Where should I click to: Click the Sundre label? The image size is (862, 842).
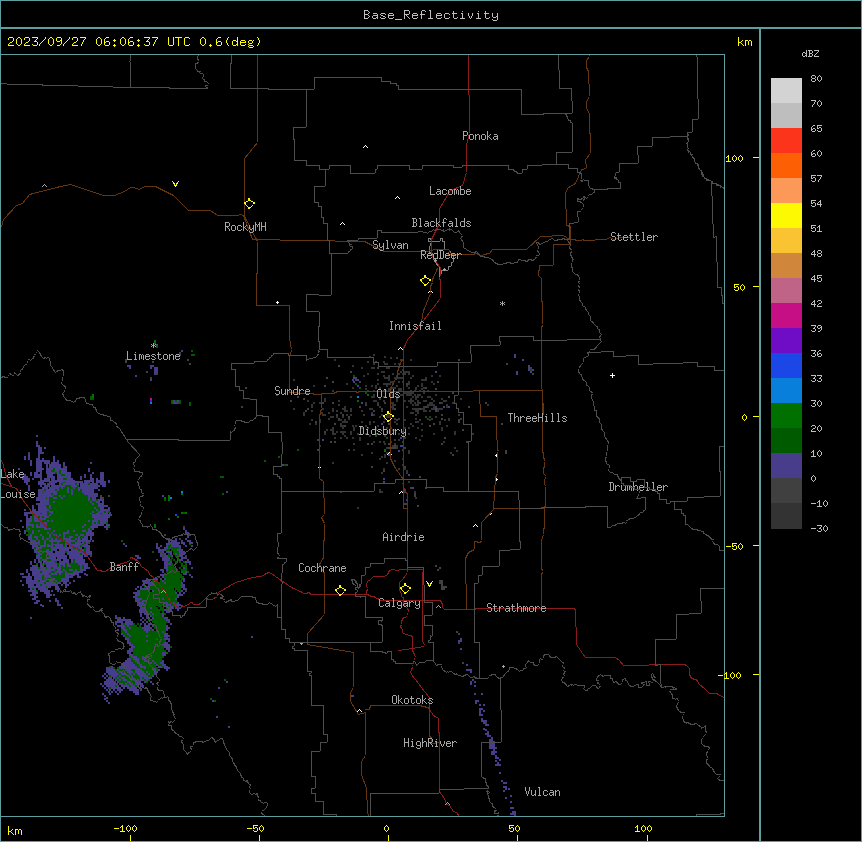[x=292, y=391]
